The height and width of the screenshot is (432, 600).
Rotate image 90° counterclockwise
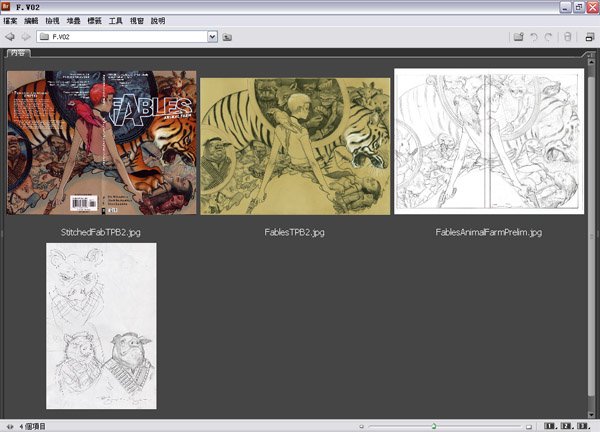tap(535, 37)
